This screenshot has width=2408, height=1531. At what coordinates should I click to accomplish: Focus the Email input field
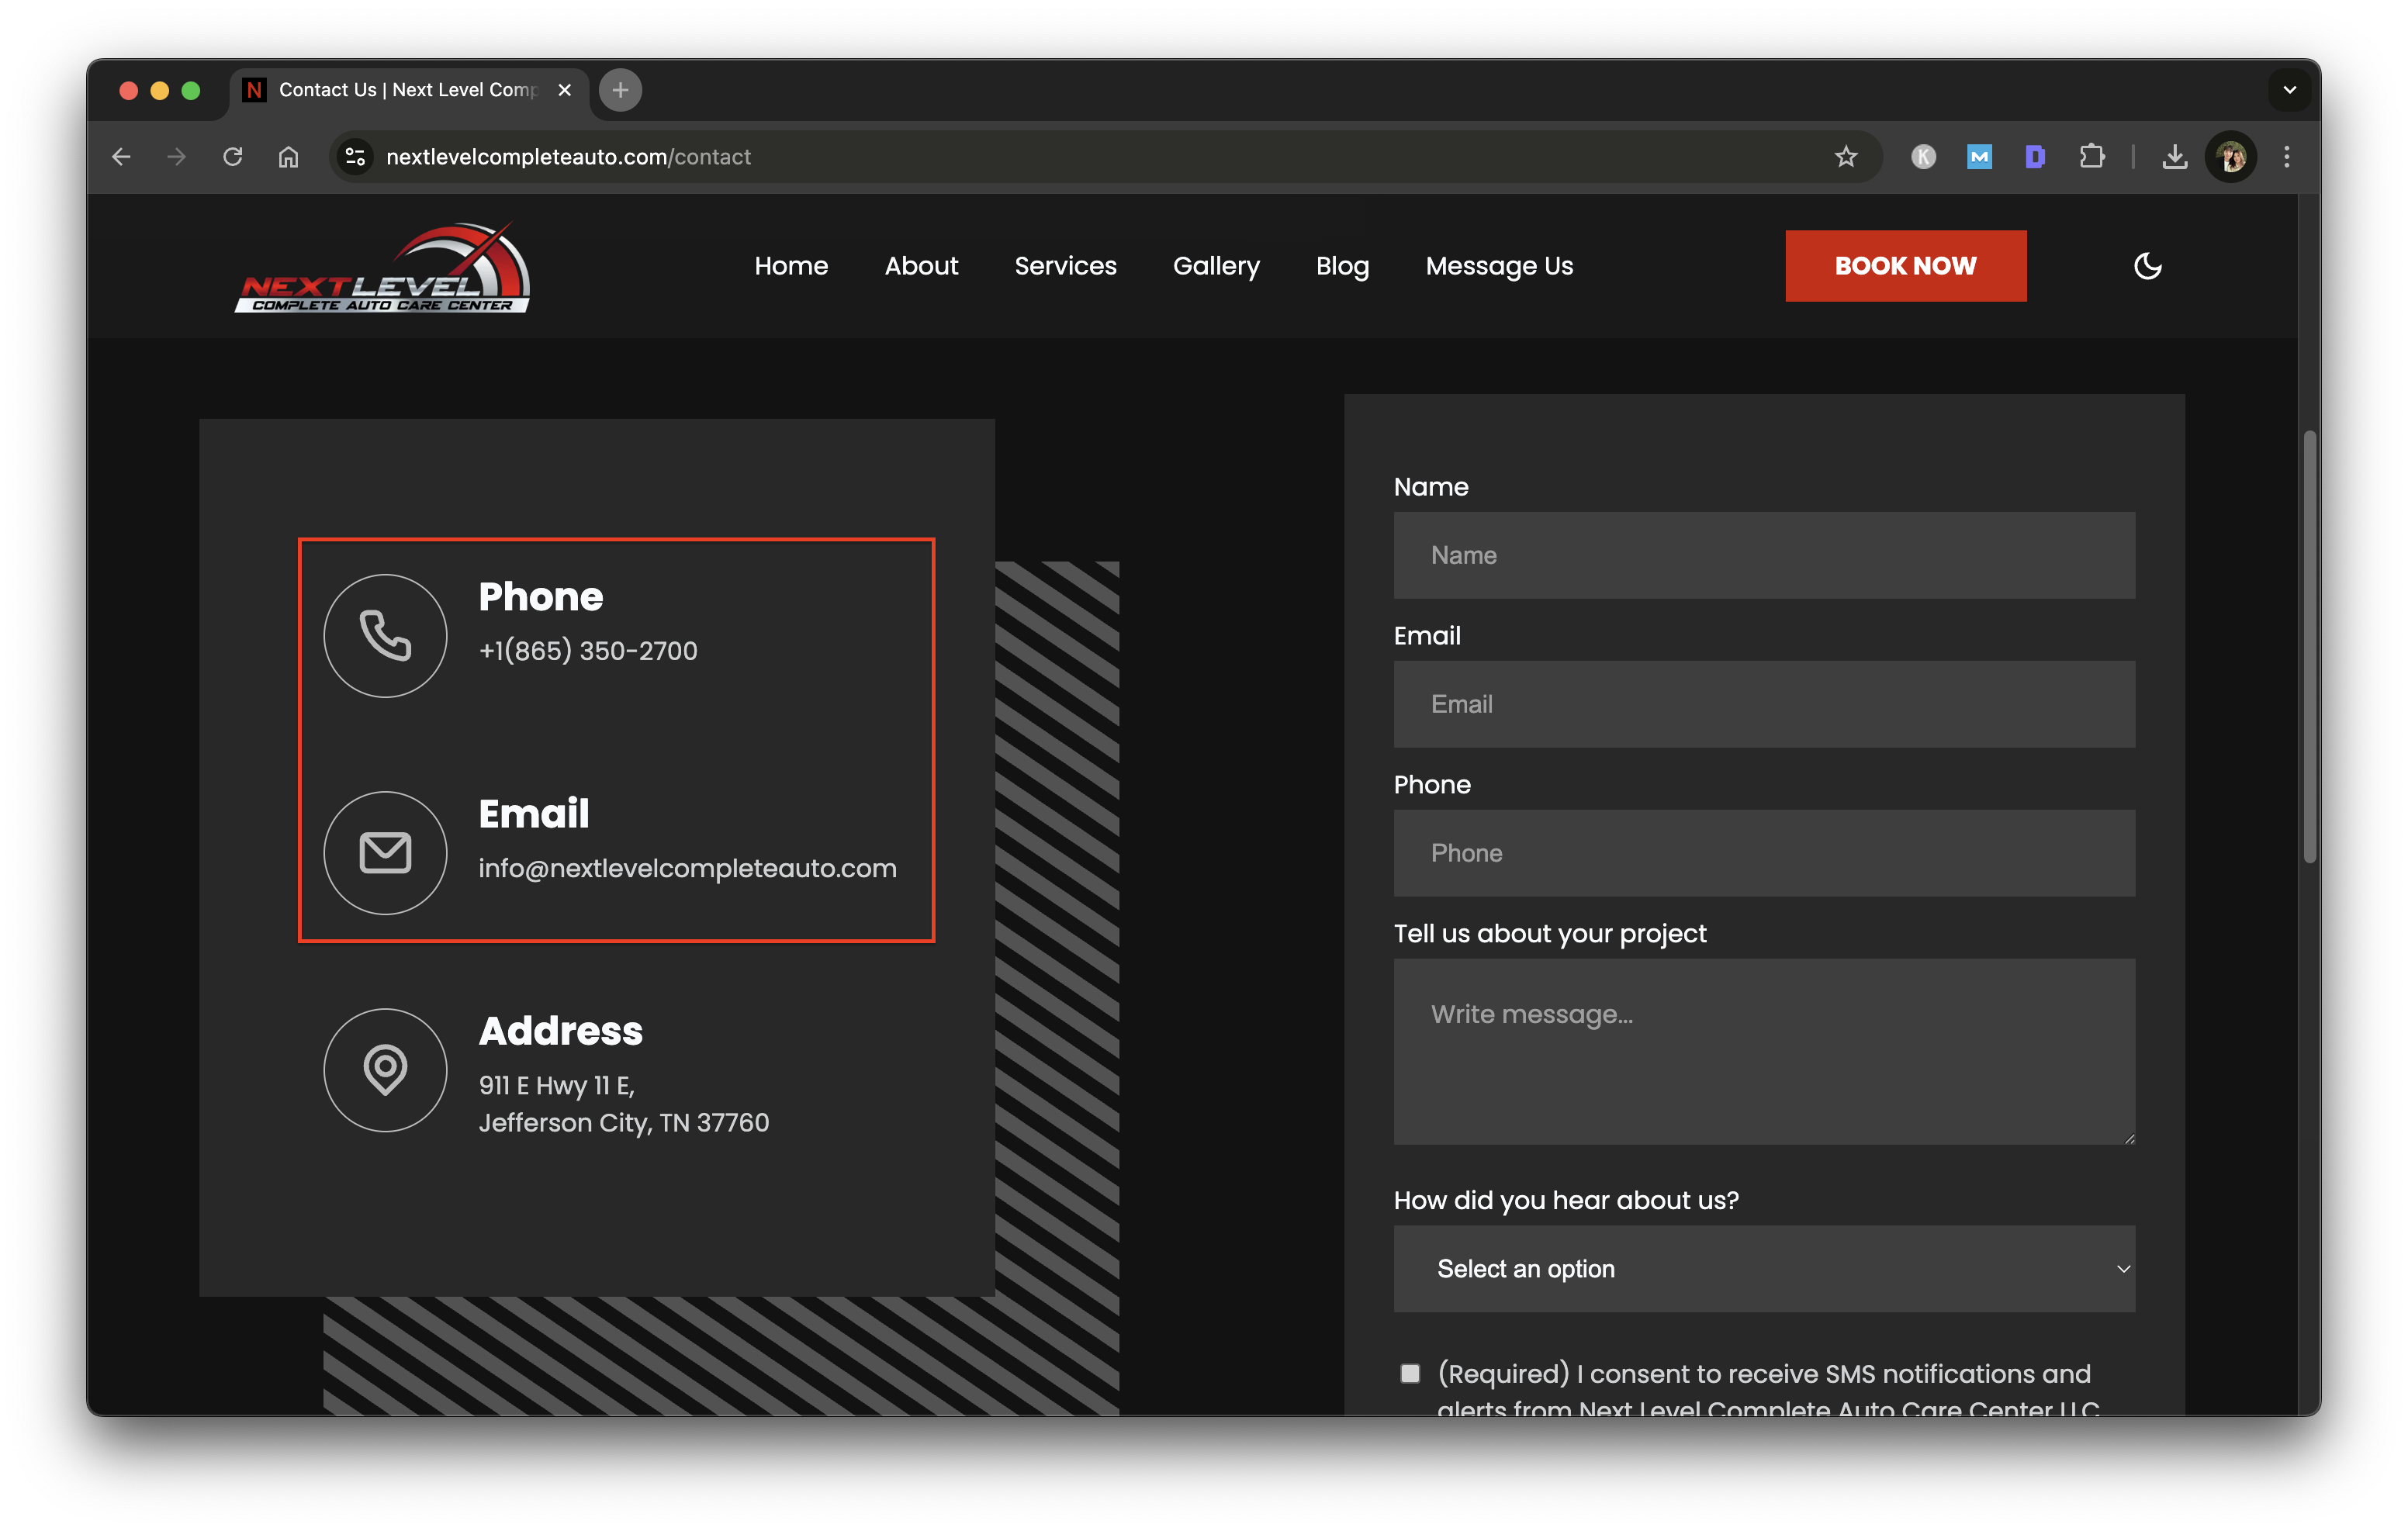(x=1764, y=705)
